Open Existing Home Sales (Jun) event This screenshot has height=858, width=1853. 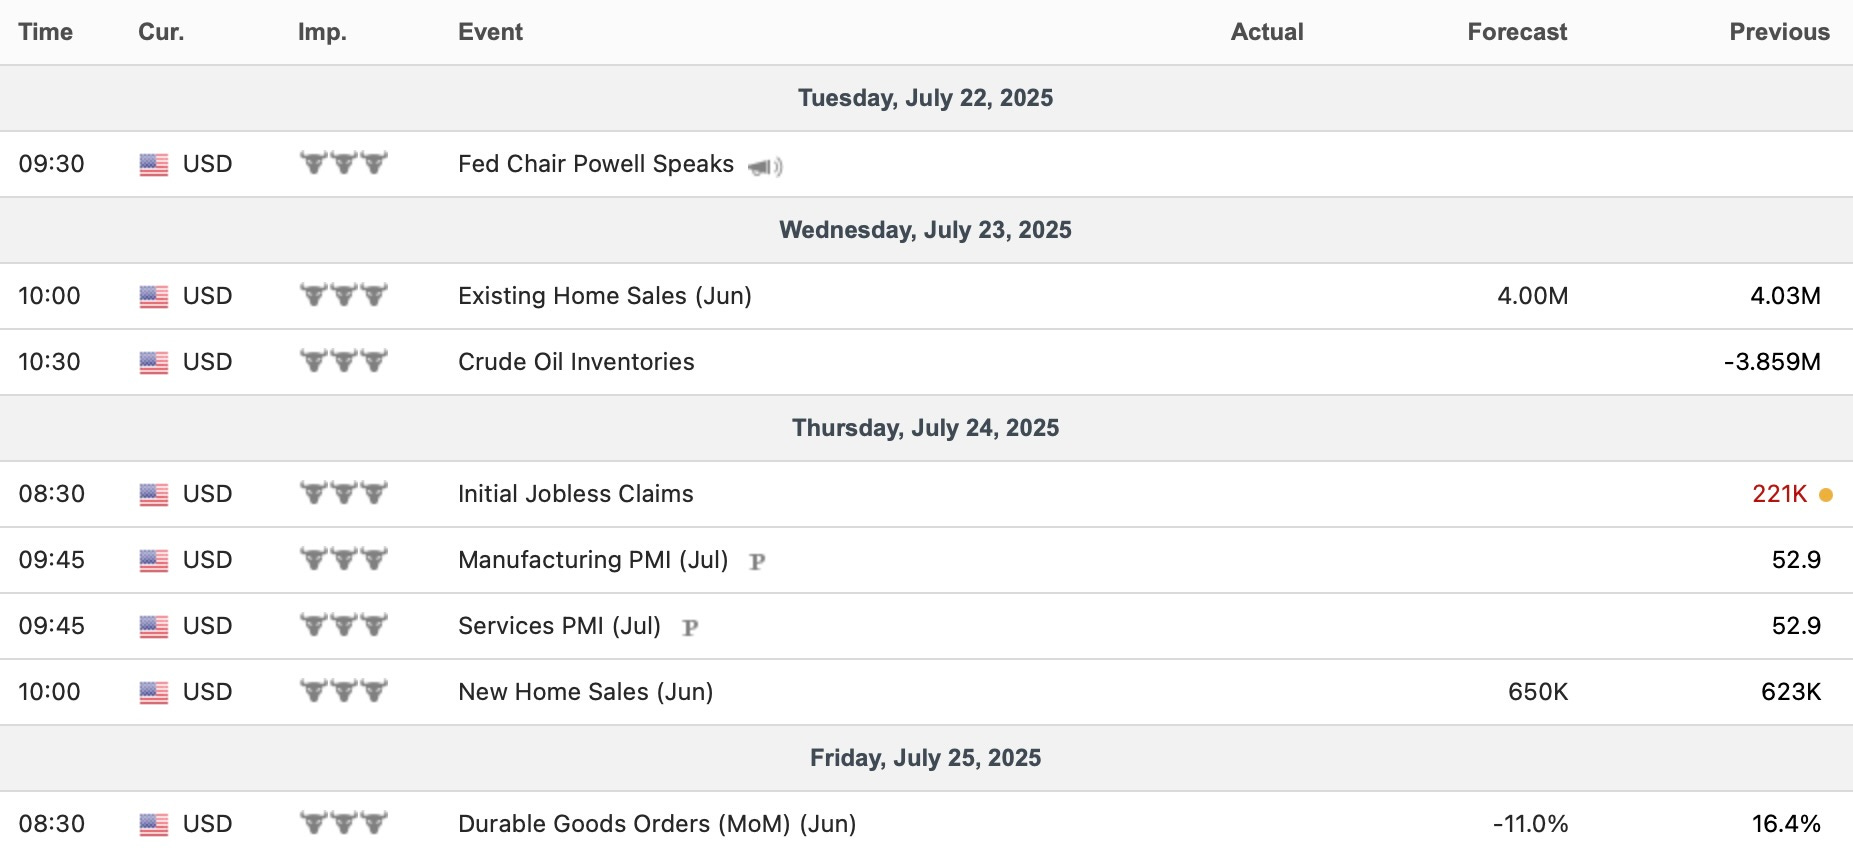[x=604, y=296]
